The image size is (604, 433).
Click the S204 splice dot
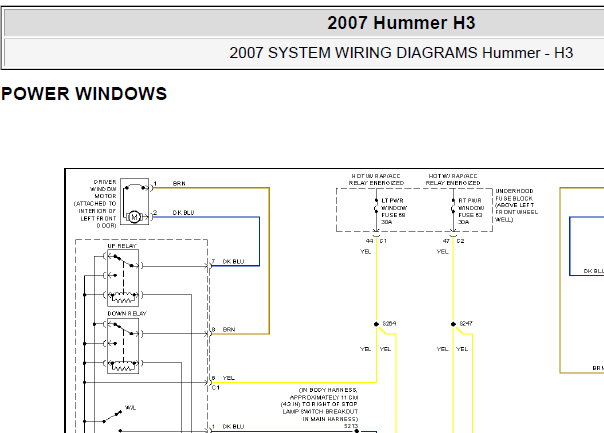(376, 324)
